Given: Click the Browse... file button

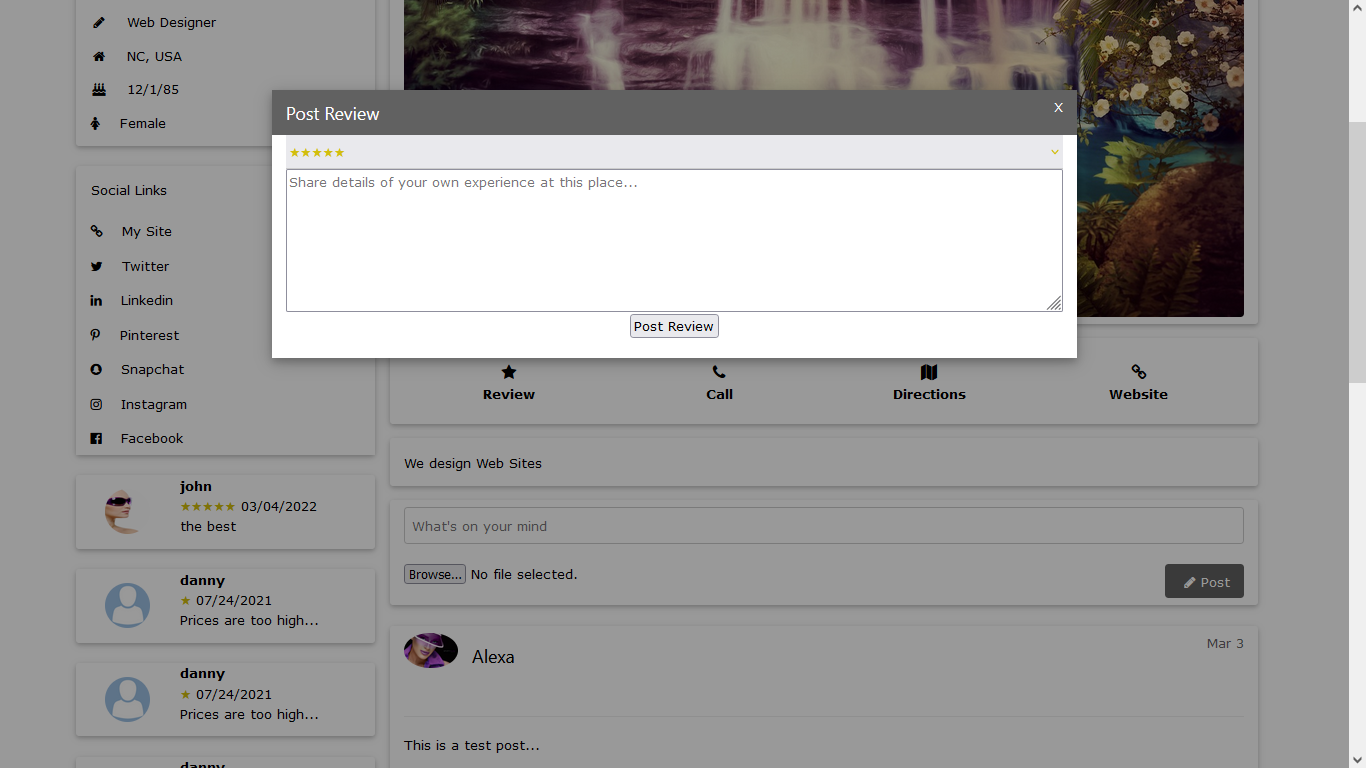Looking at the screenshot, I should (x=435, y=574).
